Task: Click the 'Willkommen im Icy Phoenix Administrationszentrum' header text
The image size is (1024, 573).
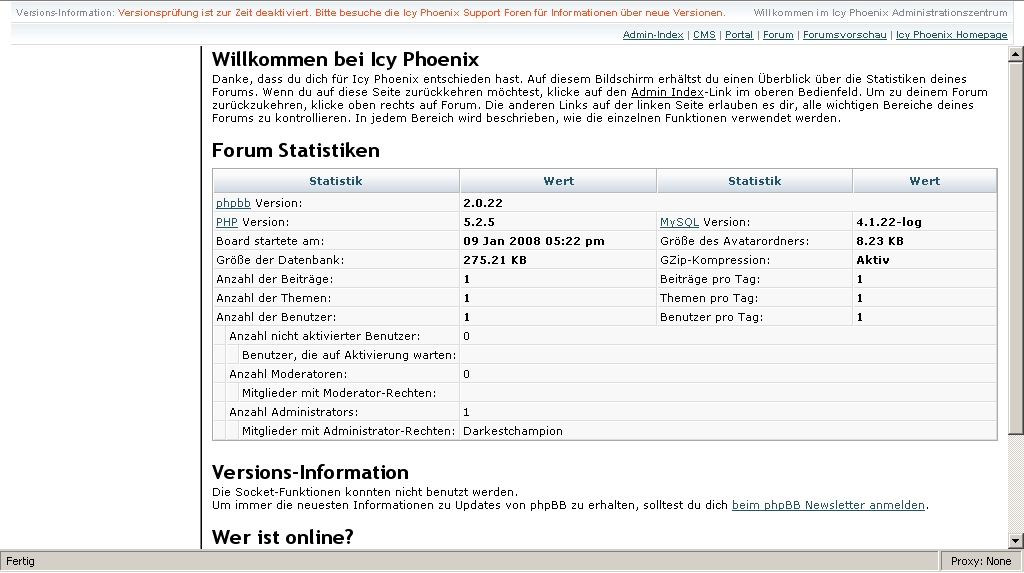Action: pos(880,12)
